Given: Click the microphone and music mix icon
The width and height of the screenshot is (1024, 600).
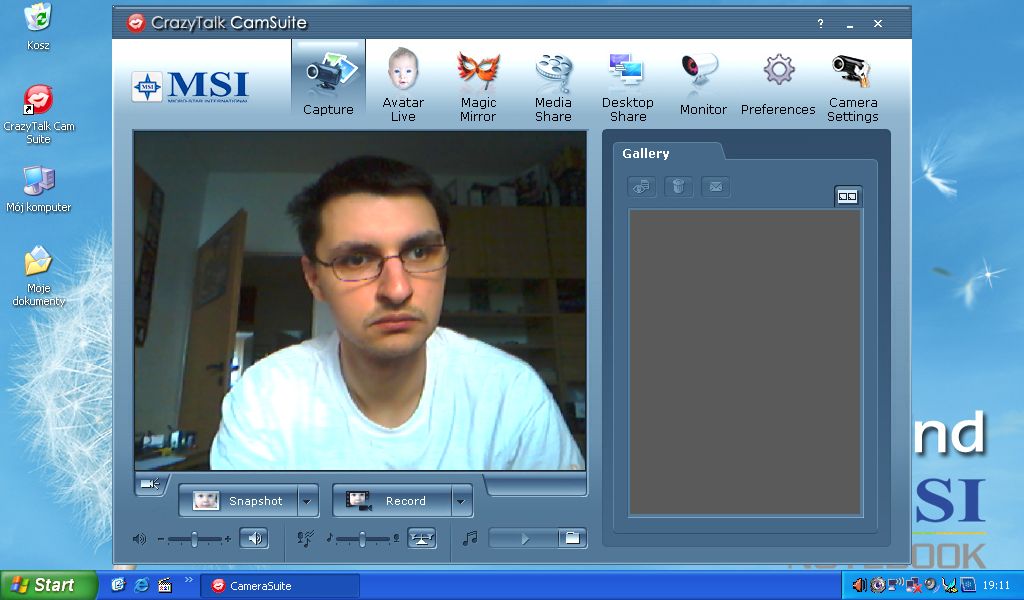Looking at the screenshot, I should tap(305, 538).
